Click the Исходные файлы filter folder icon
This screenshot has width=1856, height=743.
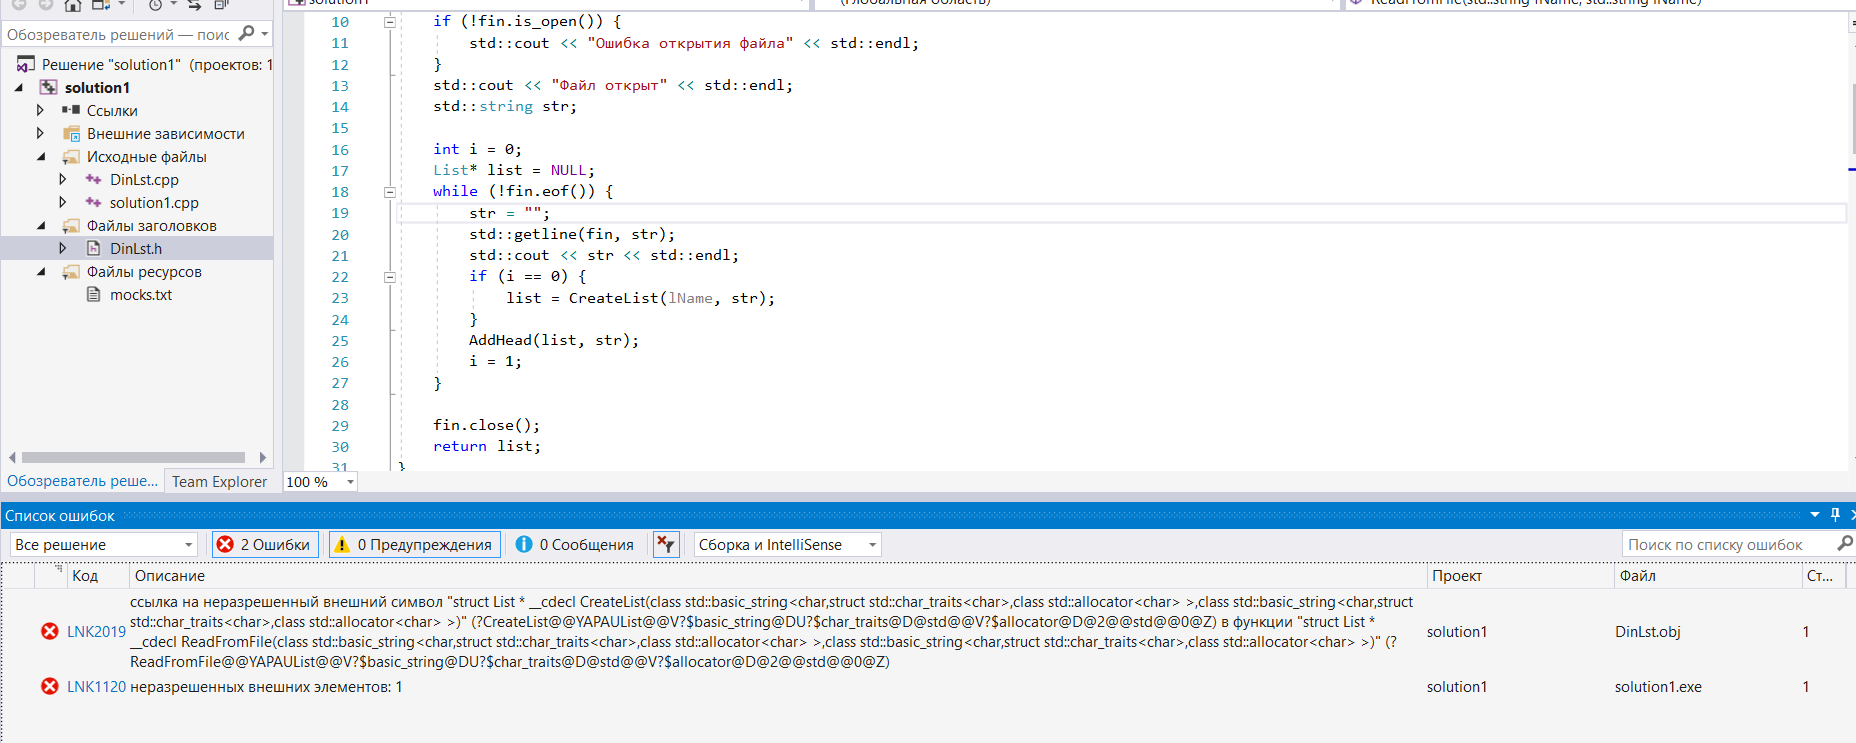(71, 156)
